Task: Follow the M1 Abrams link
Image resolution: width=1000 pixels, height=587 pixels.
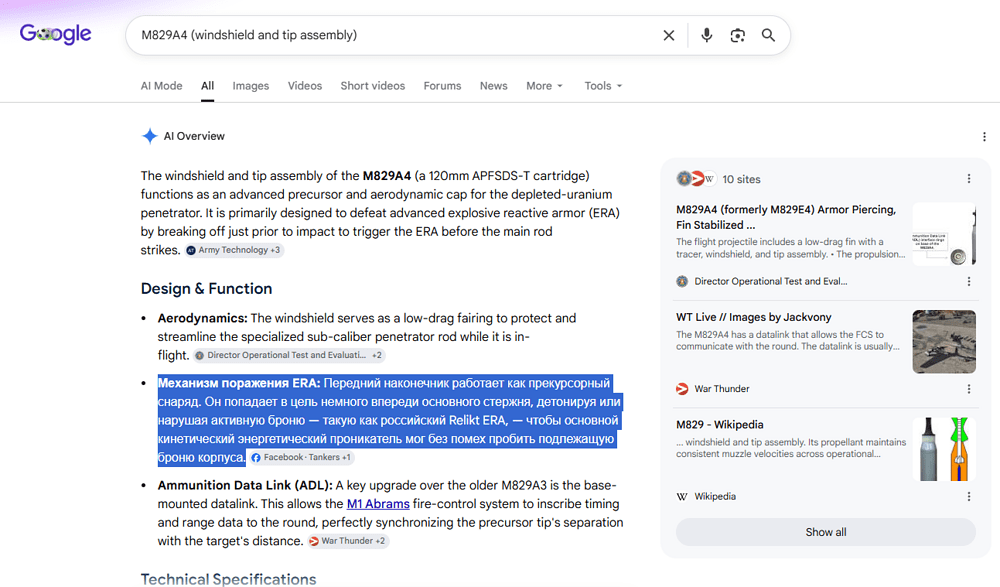Action: click(378, 504)
